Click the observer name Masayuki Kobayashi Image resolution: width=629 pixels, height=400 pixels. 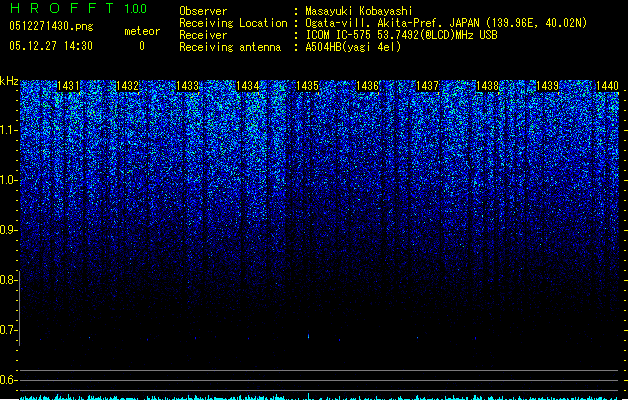(x=359, y=11)
